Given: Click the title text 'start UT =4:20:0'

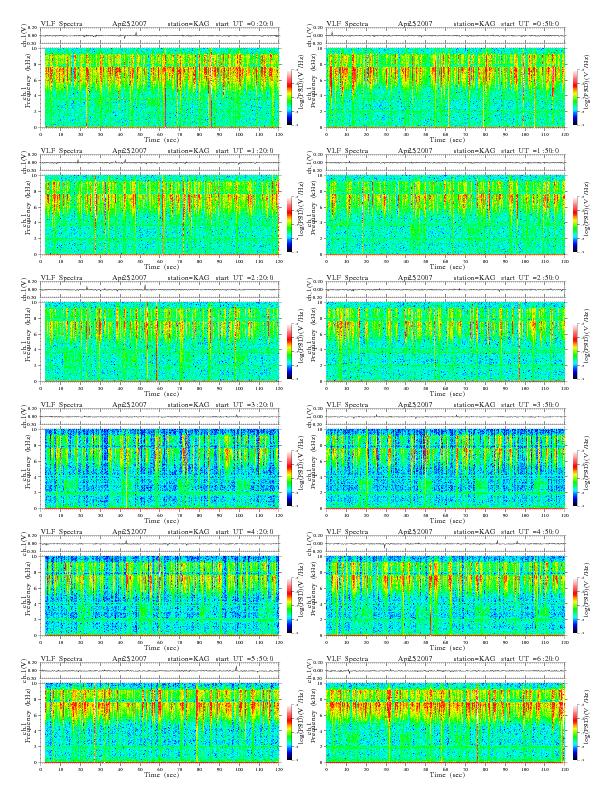Looking at the screenshot, I should [245, 531].
